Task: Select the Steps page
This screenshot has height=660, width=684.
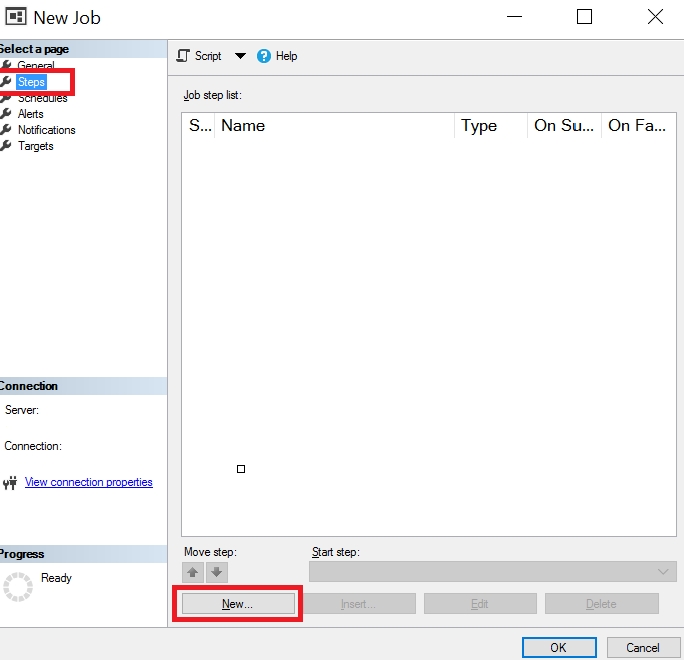Action: 31,82
